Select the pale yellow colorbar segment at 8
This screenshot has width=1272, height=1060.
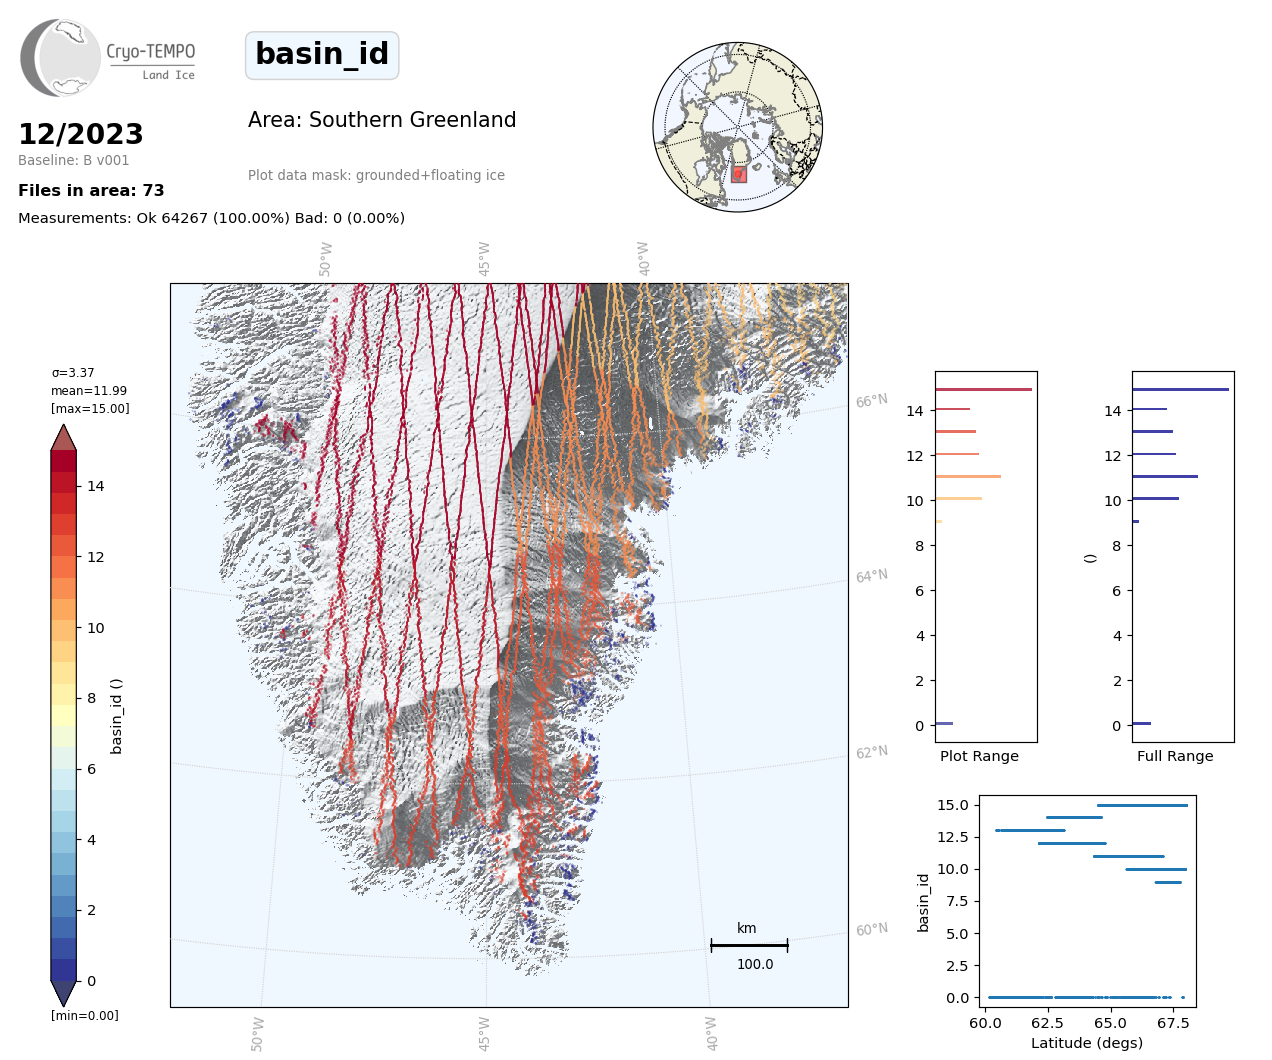tap(63, 695)
